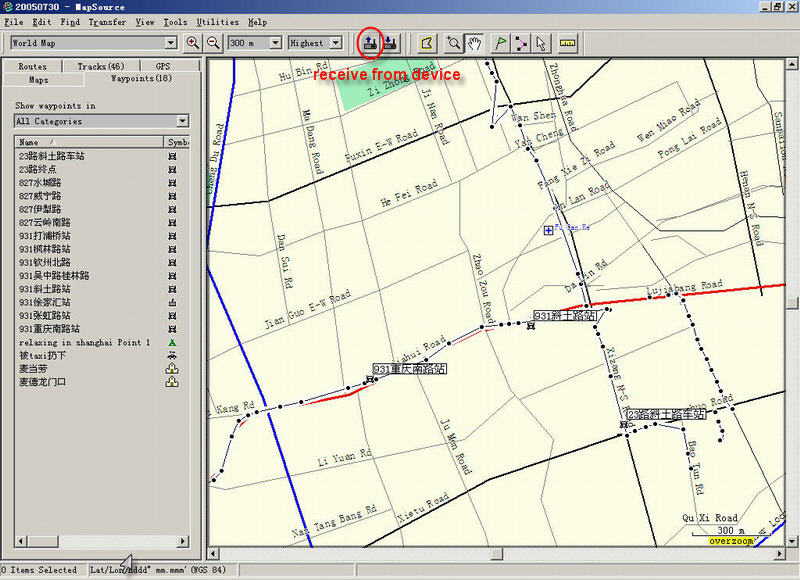Select the zoom tool in toolbar

tap(453, 43)
